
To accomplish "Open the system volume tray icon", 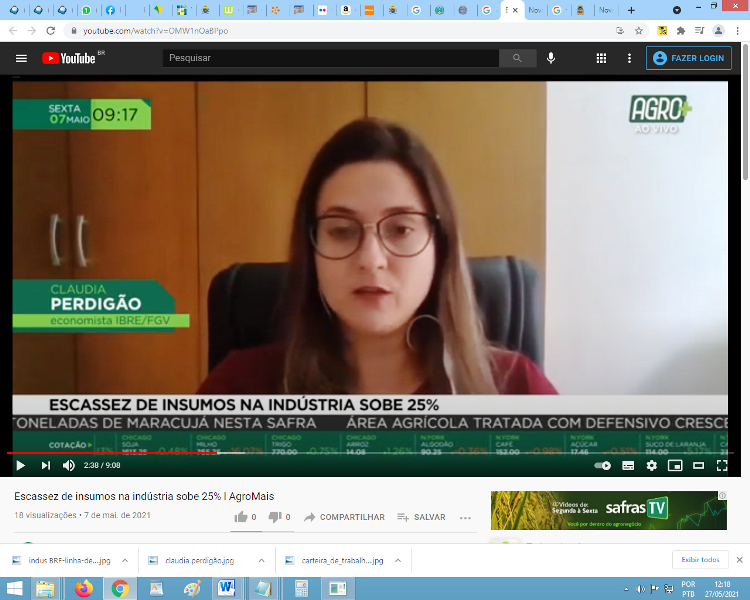I will 640,589.
